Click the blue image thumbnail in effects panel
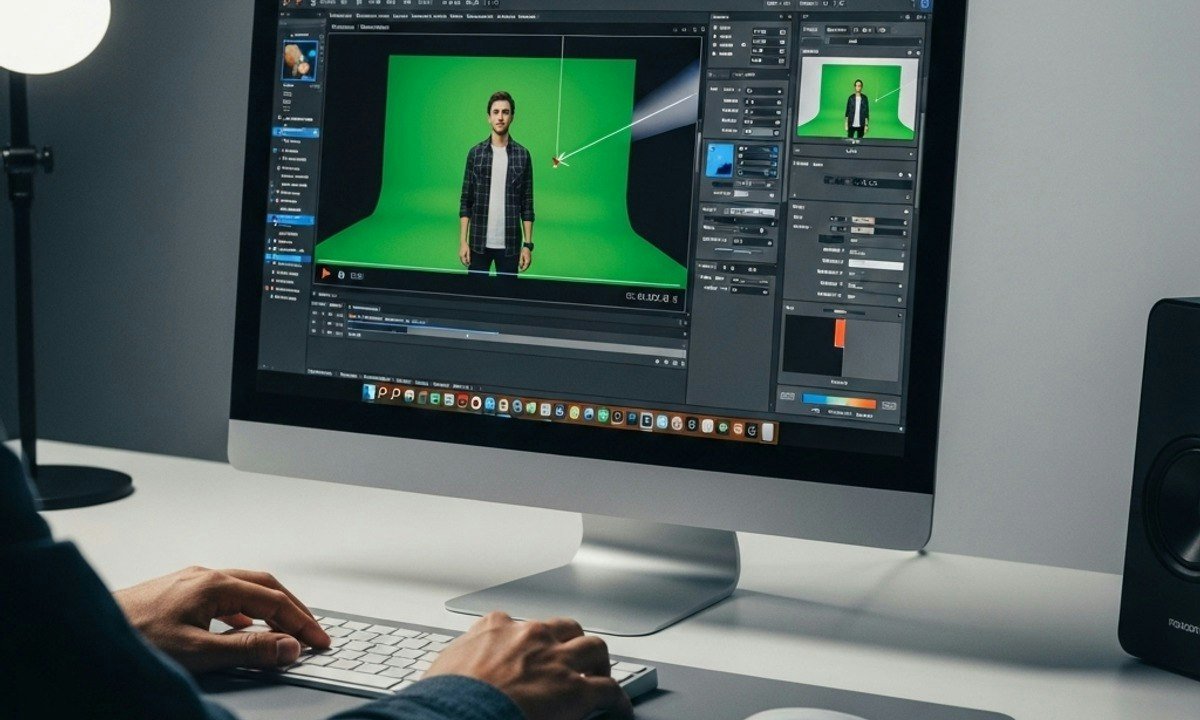Image resolution: width=1200 pixels, height=720 pixels. coord(720,159)
